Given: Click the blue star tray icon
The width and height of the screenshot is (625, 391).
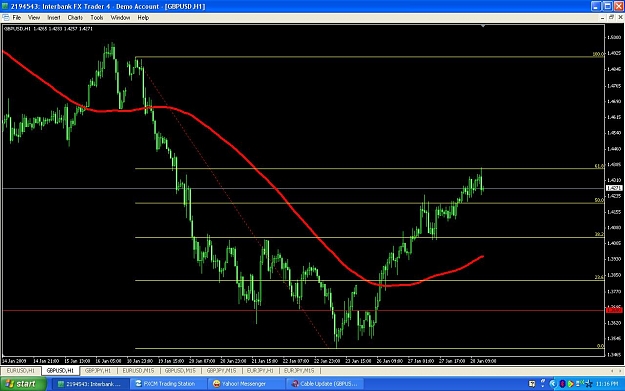Looking at the screenshot, I should [589, 384].
